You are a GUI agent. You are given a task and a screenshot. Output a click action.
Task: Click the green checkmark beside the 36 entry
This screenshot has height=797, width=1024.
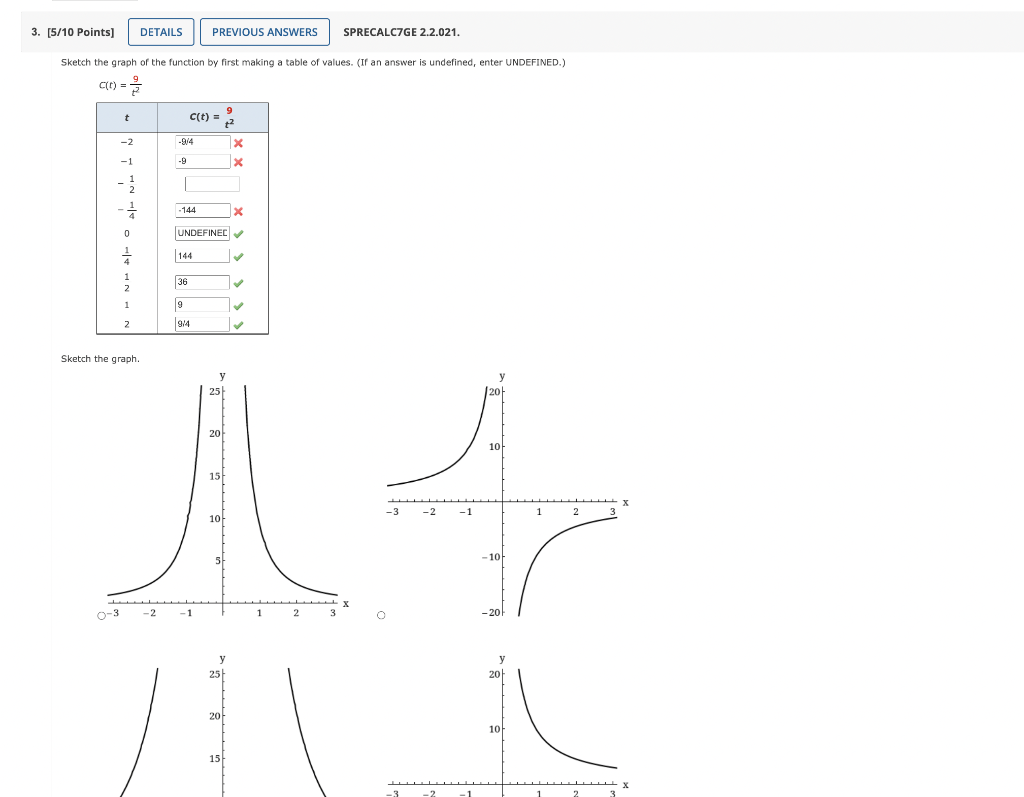click(237, 282)
